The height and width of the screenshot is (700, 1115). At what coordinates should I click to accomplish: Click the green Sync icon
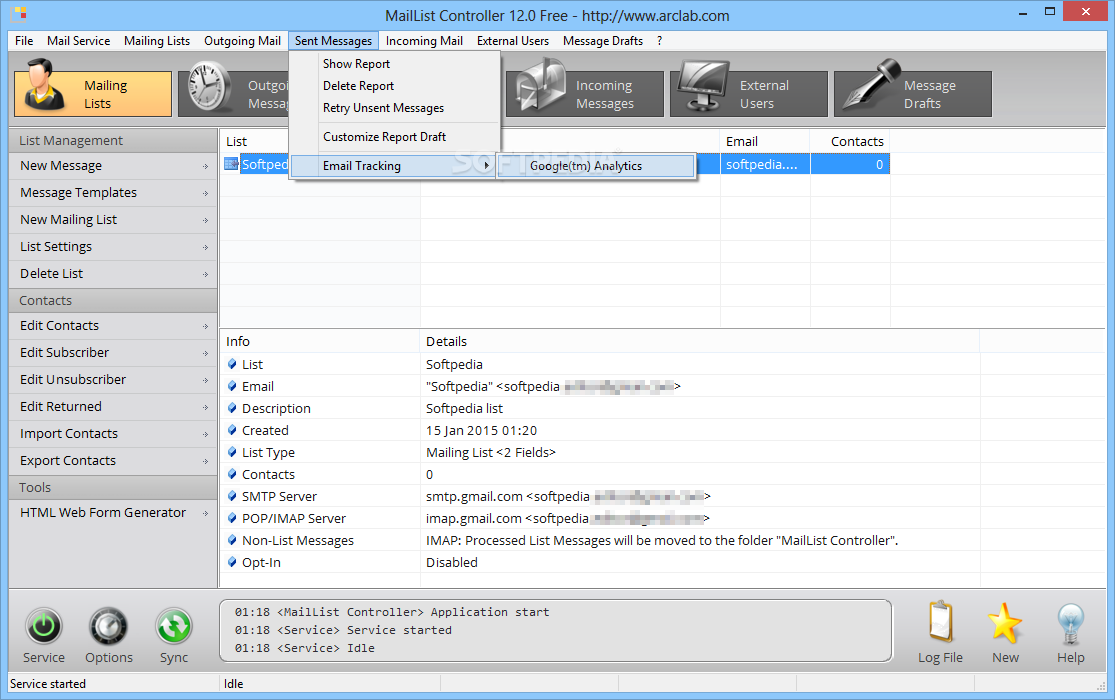(174, 626)
